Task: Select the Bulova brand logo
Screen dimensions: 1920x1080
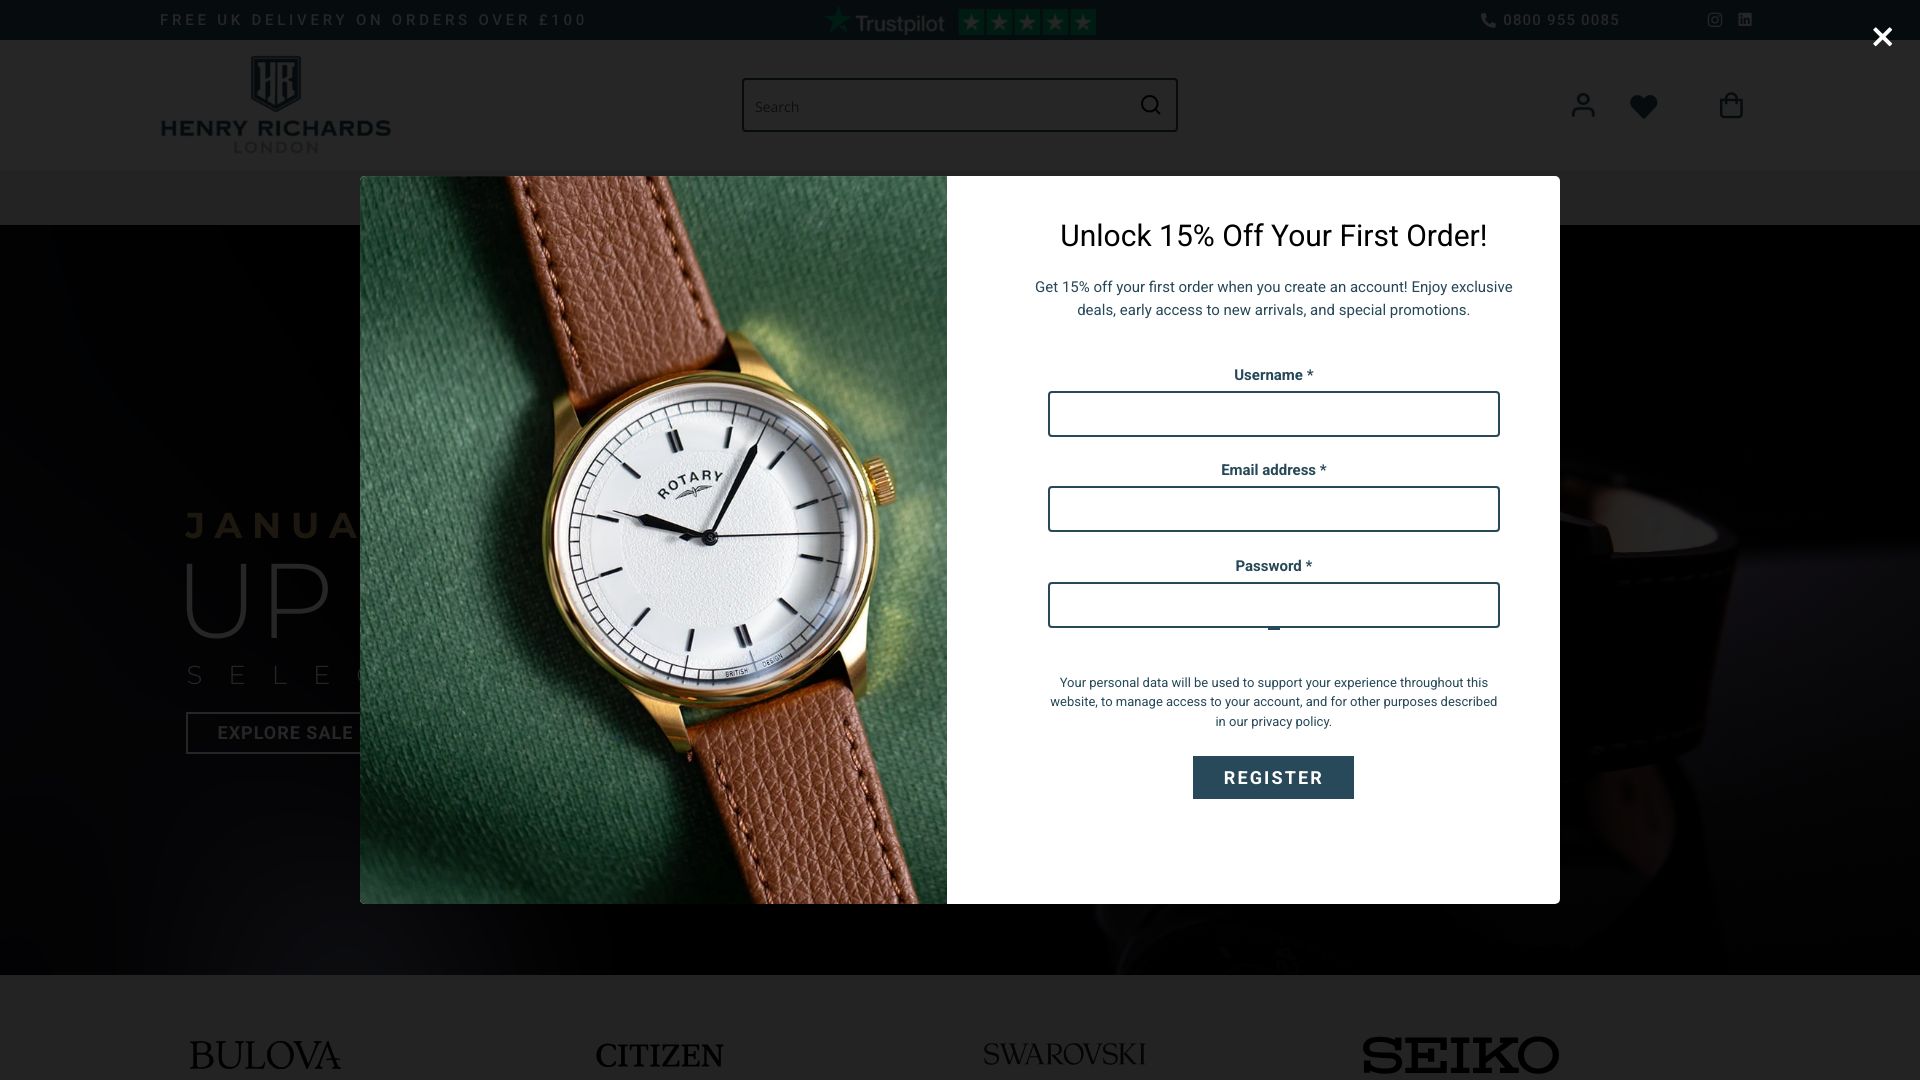Action: (265, 1055)
